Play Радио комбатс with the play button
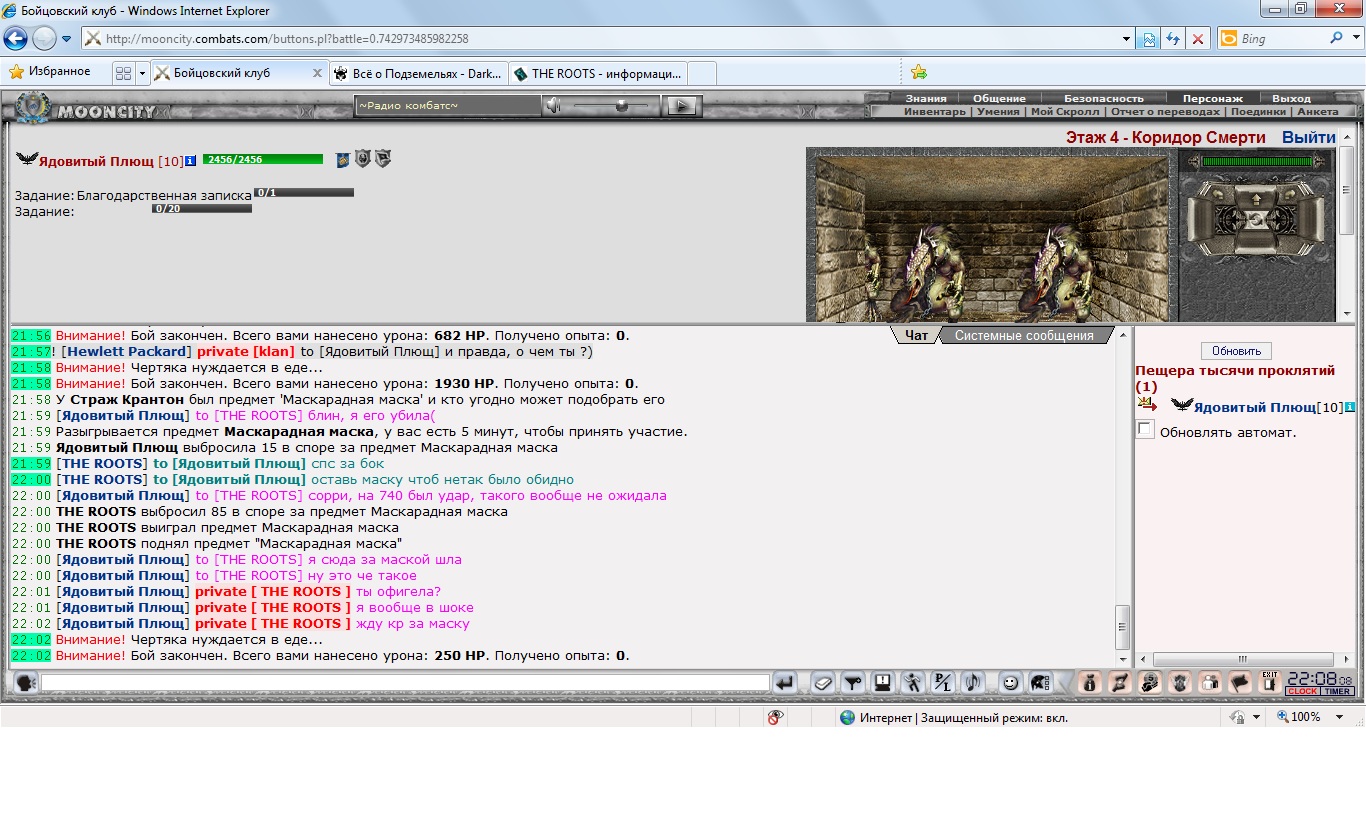Screen dimensions: 1366x840 681,105
